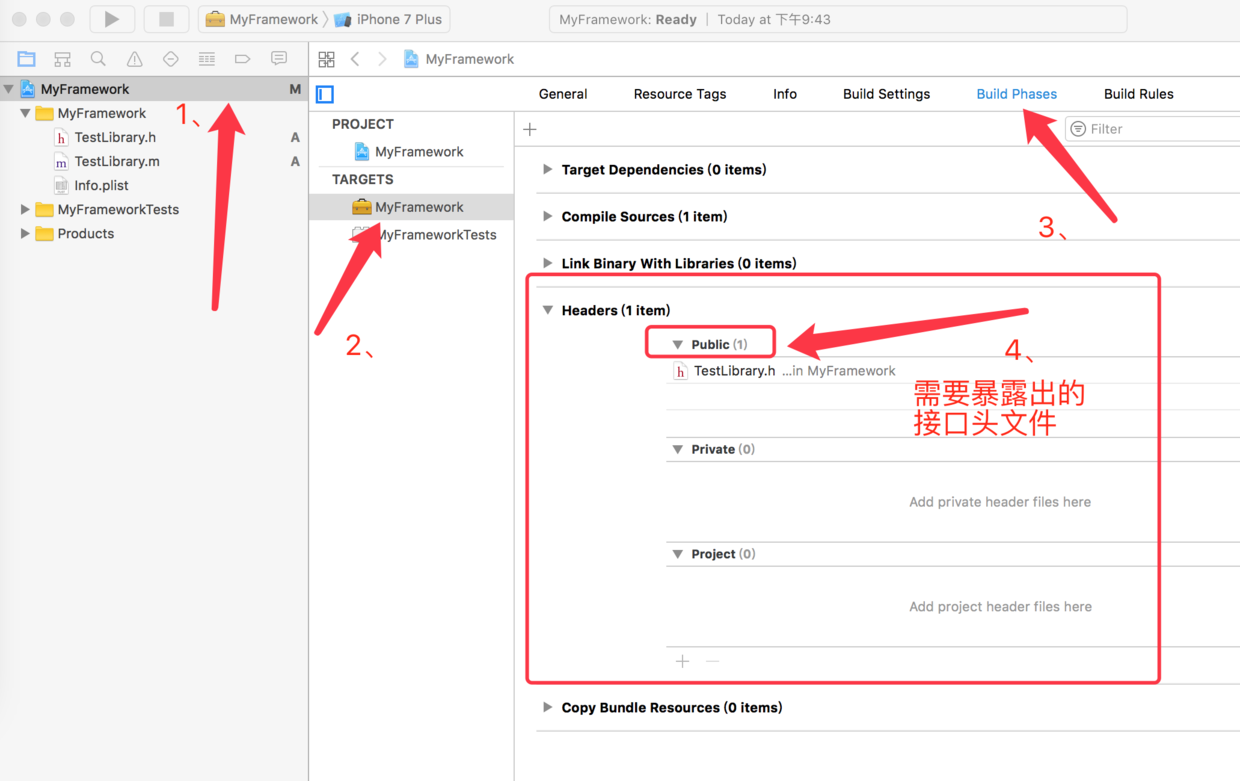
Task: Collapse the Public headers group
Action: click(x=677, y=344)
